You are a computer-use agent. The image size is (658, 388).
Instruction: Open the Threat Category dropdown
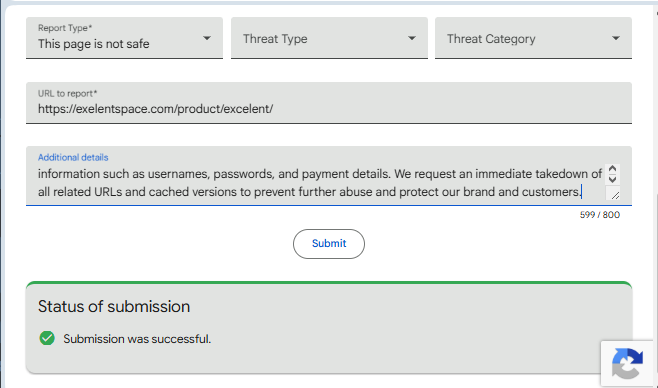click(533, 38)
